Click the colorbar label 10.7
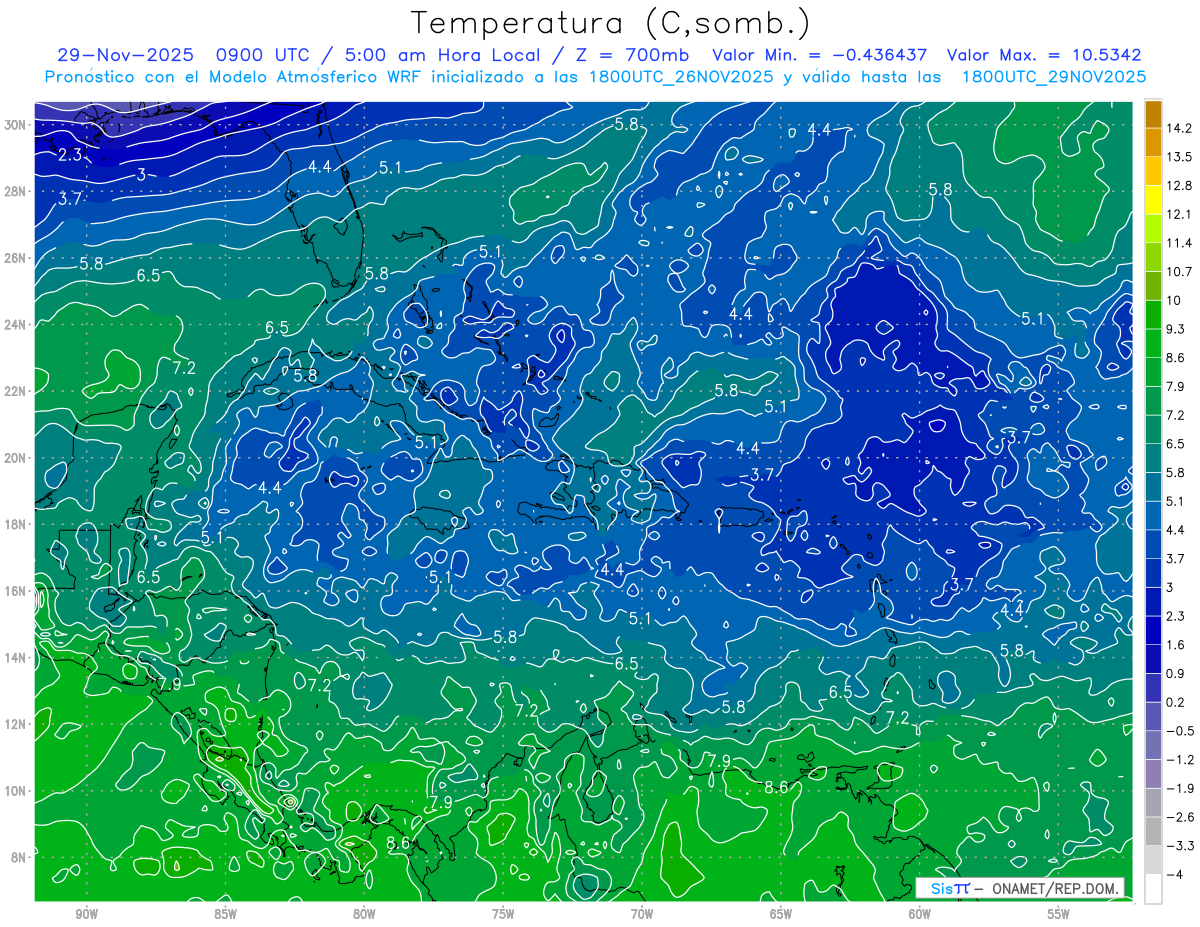Image resolution: width=1200 pixels, height=927 pixels. (x=1180, y=272)
